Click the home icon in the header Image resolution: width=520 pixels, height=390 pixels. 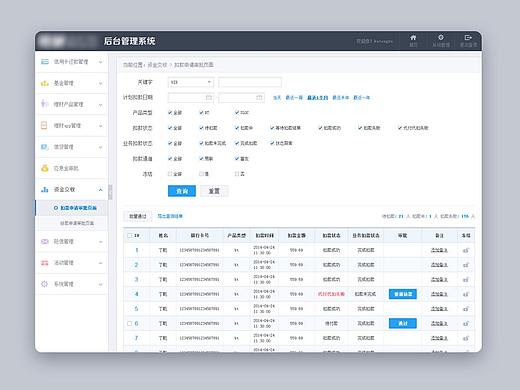point(413,37)
